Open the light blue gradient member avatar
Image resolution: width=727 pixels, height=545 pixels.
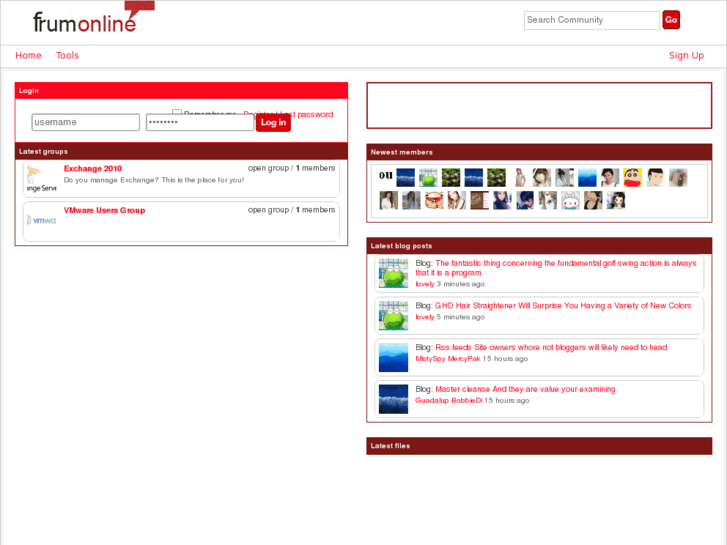587,178
